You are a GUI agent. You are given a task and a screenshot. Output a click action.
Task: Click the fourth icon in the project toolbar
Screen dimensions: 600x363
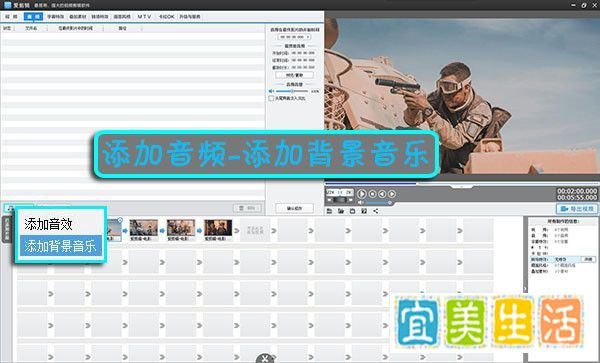click(364, 211)
